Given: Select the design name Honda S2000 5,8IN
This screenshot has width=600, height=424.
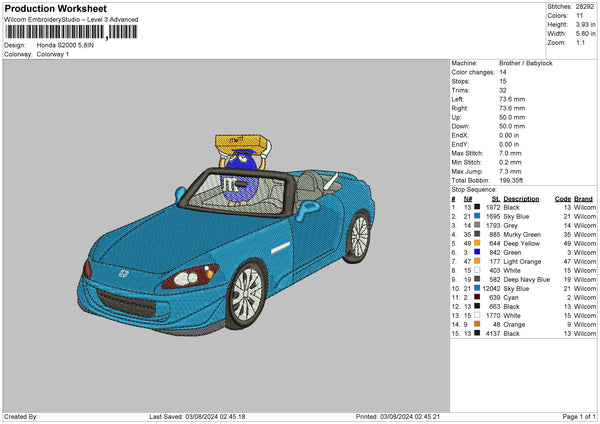Looking at the screenshot, I should point(65,45).
